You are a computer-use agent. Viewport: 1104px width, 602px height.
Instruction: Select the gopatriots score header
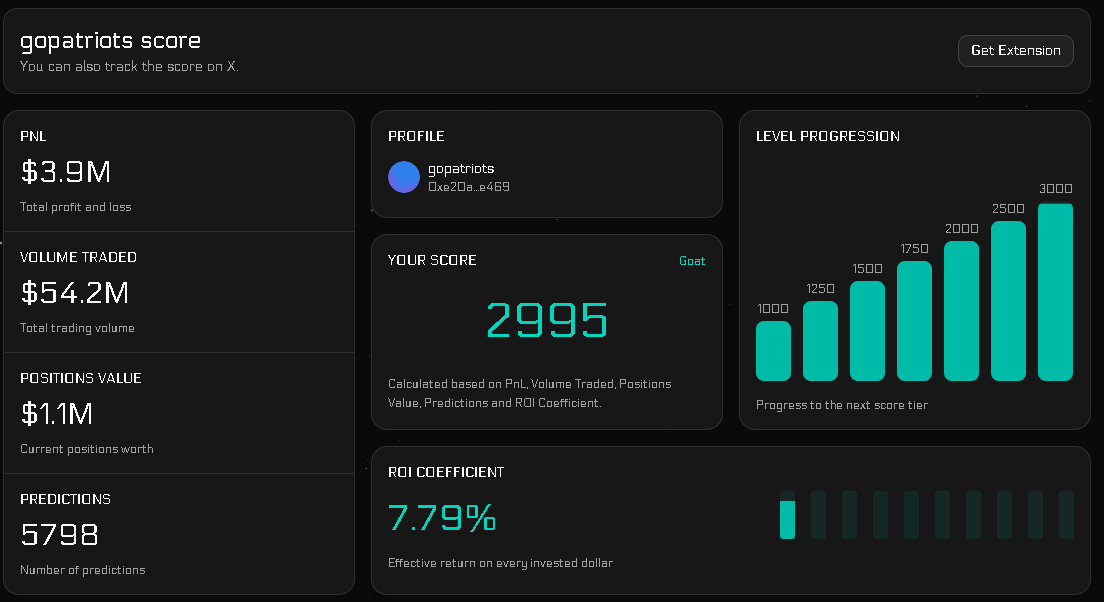110,41
